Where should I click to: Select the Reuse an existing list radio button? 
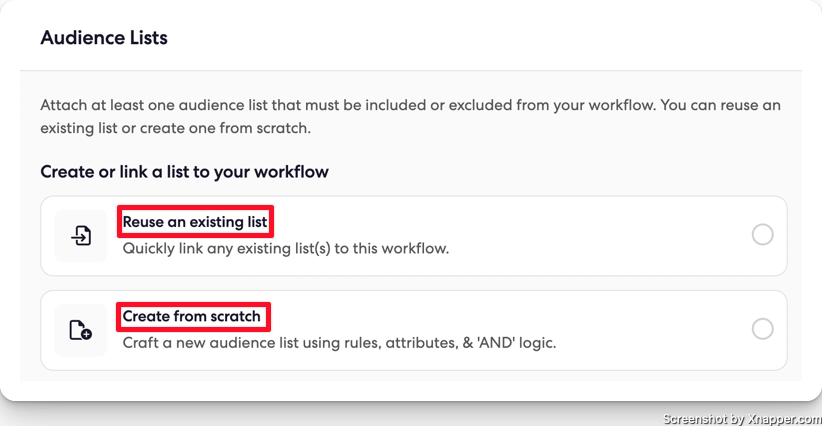click(x=762, y=235)
